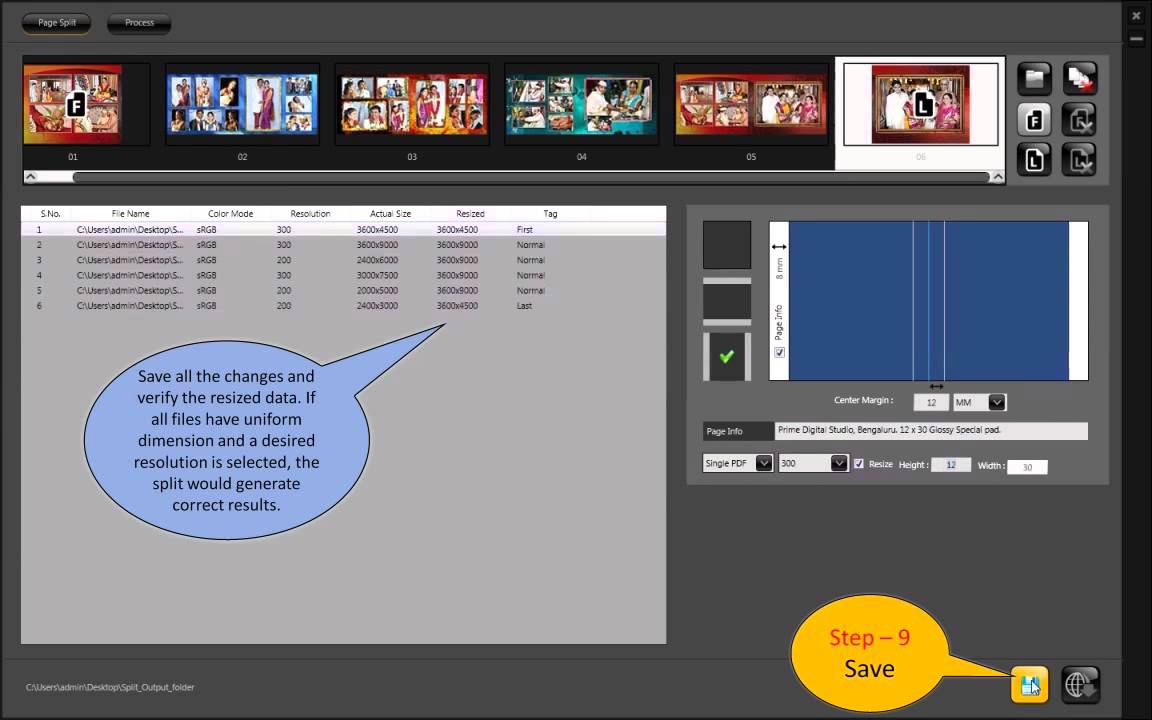Click the file path in row 2
This screenshot has height=720, width=1152.
click(130, 245)
